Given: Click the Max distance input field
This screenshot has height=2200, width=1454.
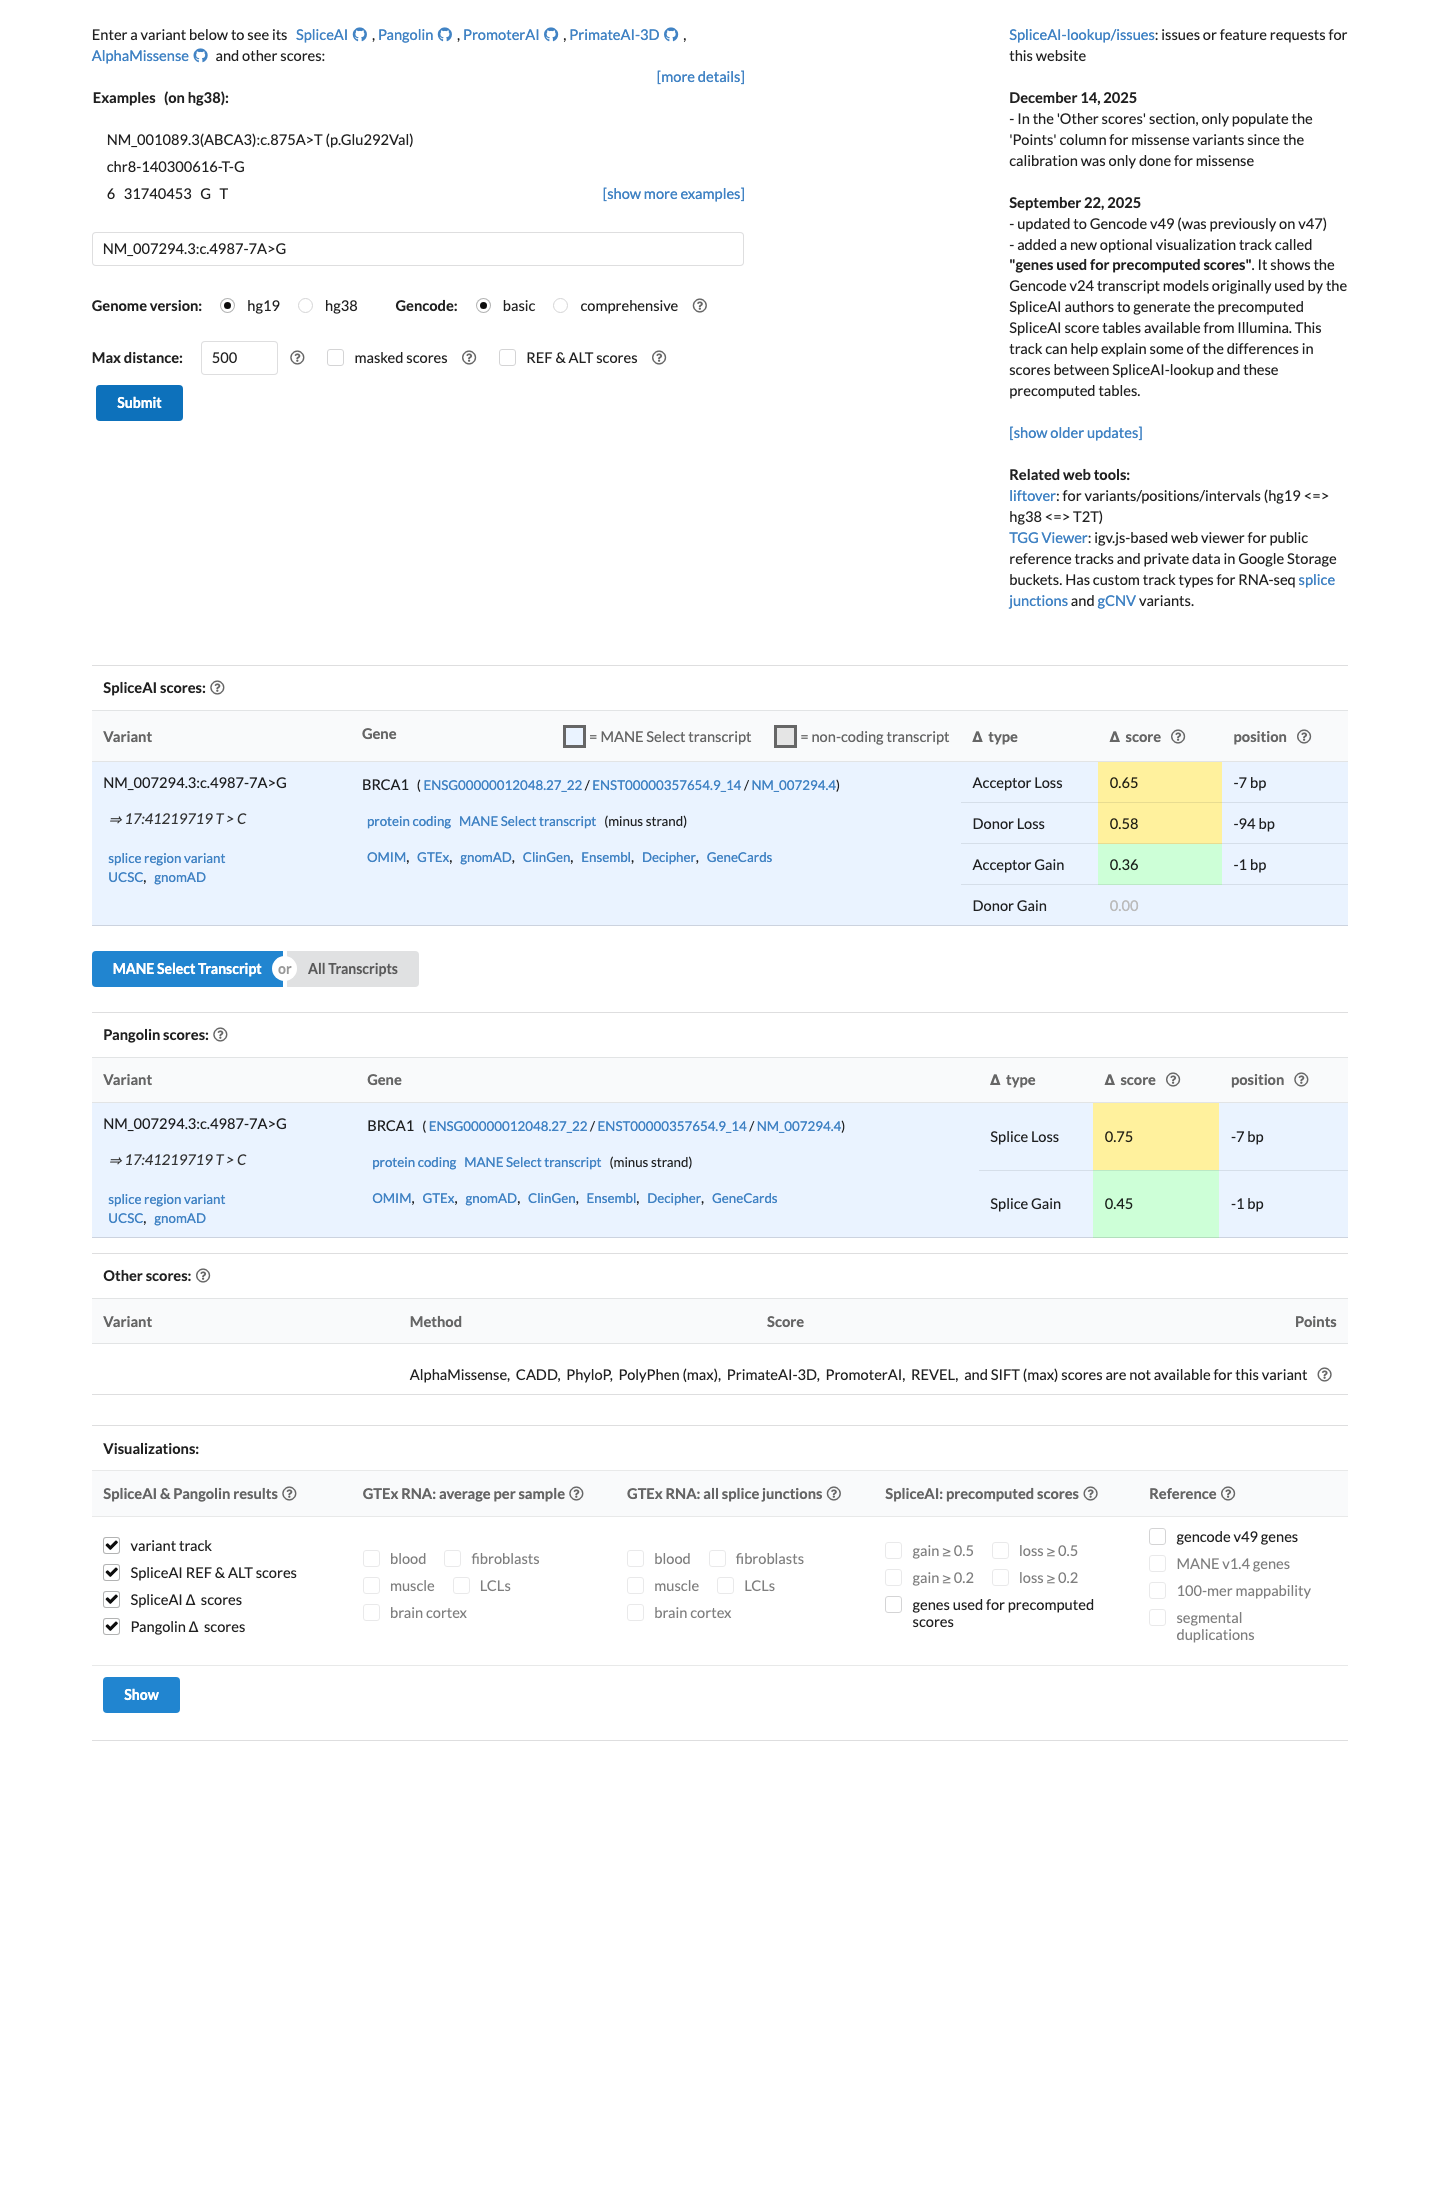Looking at the screenshot, I should (x=239, y=358).
